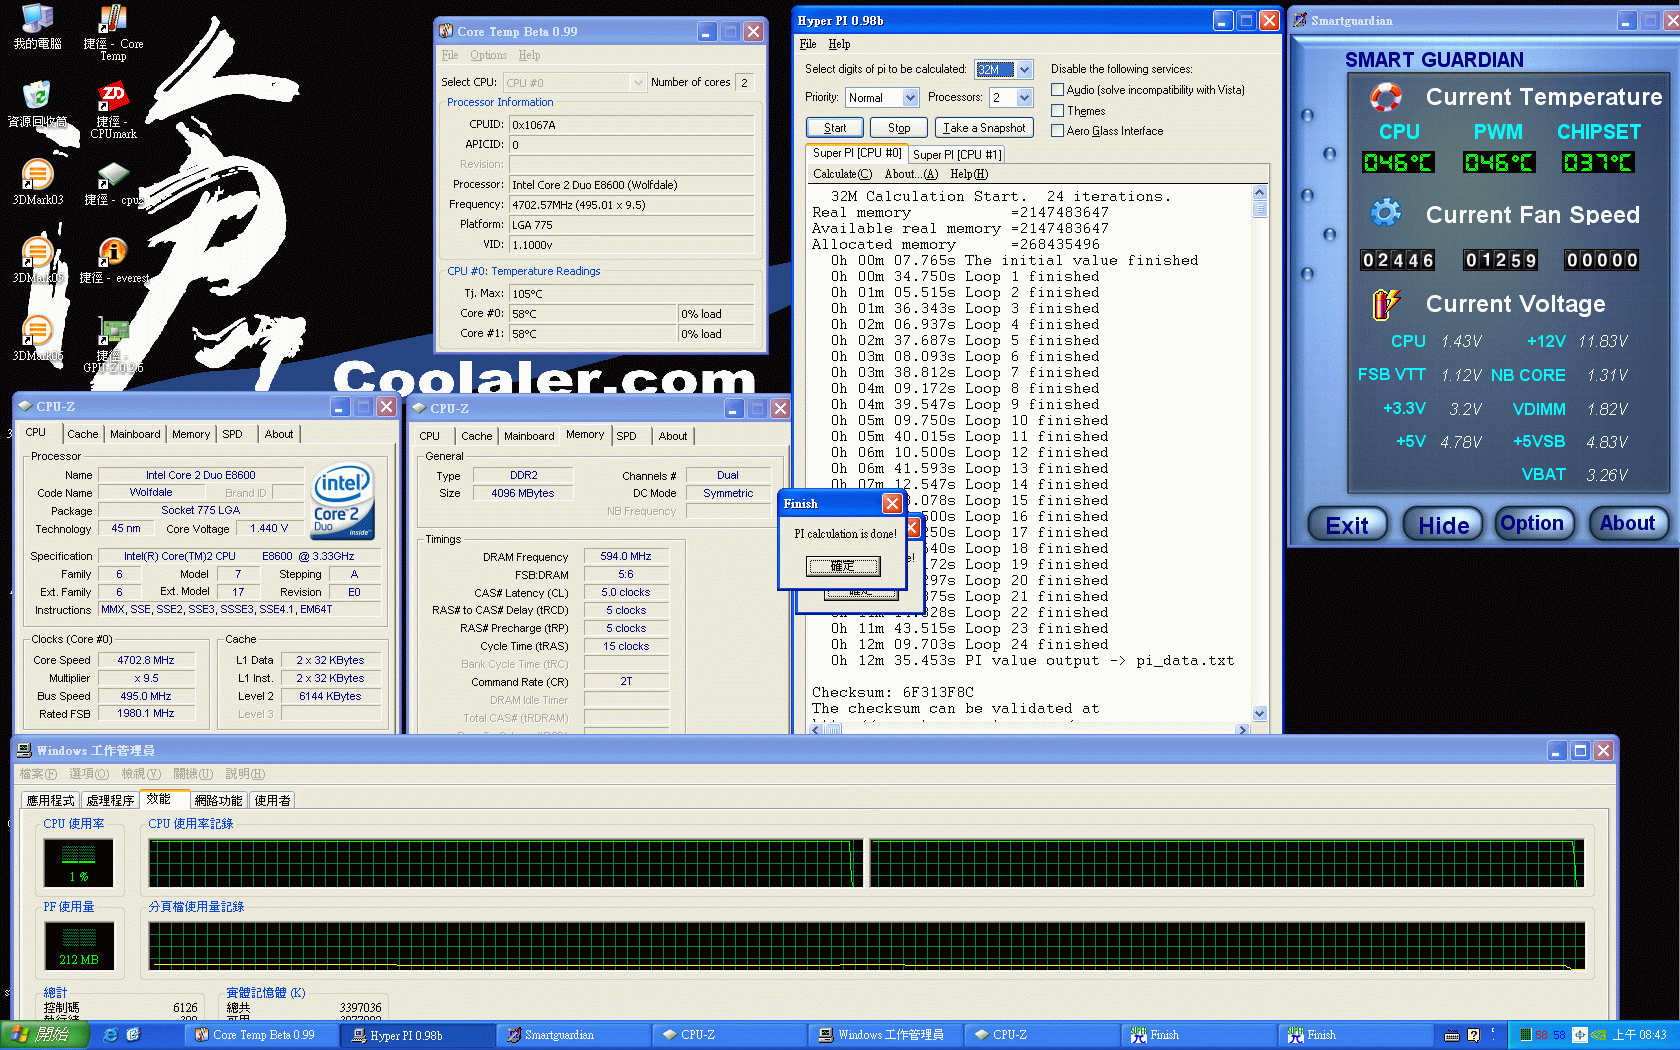Click the tray help question mark icon

click(1473, 1035)
